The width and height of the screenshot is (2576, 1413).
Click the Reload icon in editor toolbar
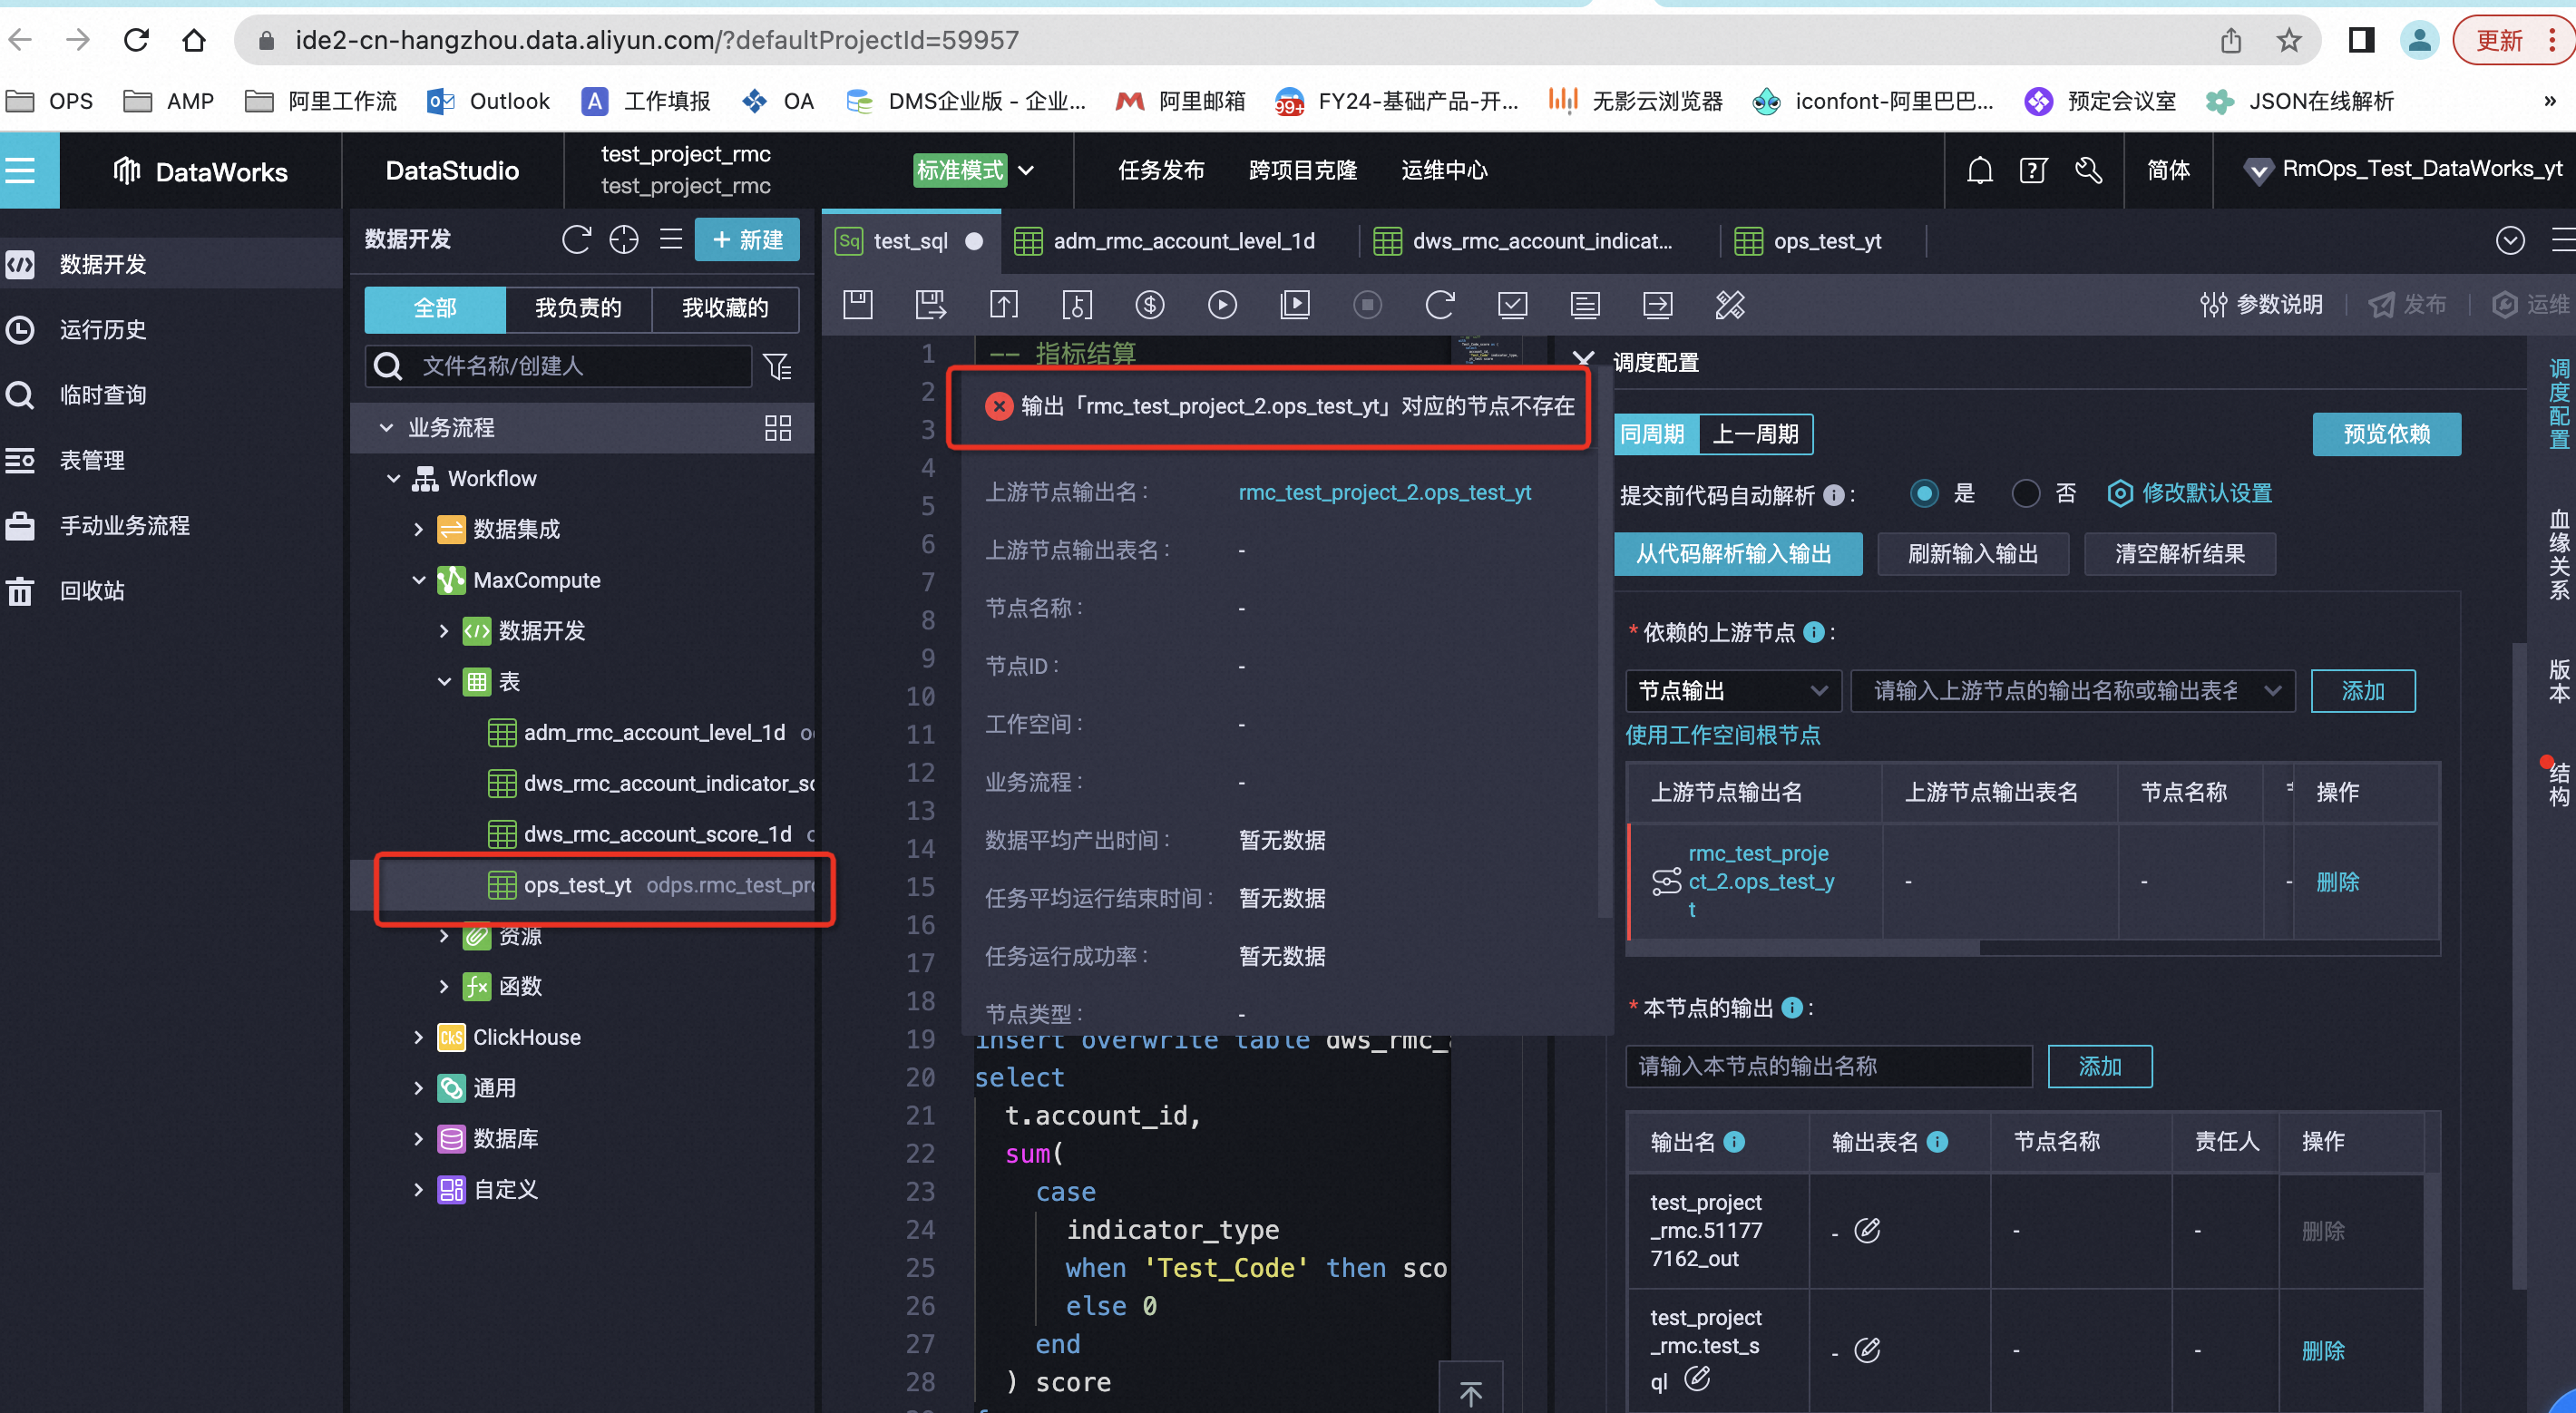coord(1440,305)
